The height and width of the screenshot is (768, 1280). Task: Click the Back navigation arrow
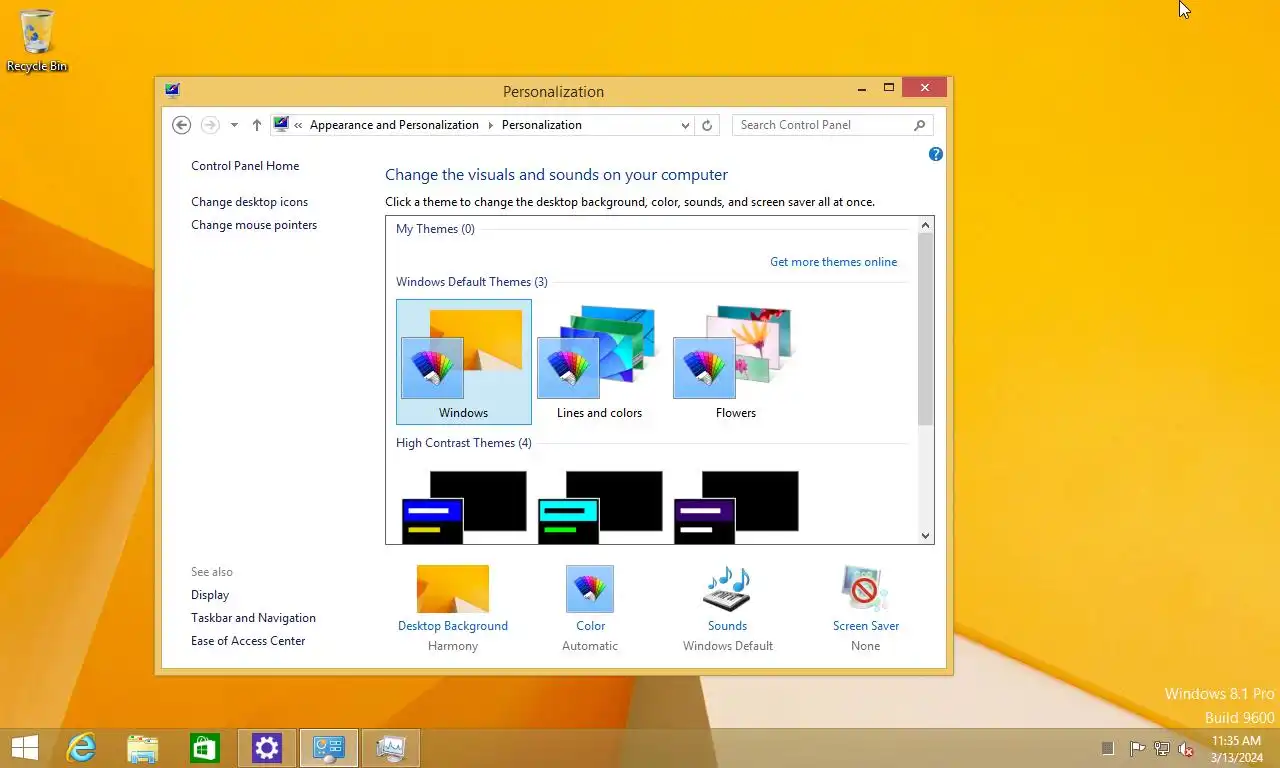coord(181,125)
